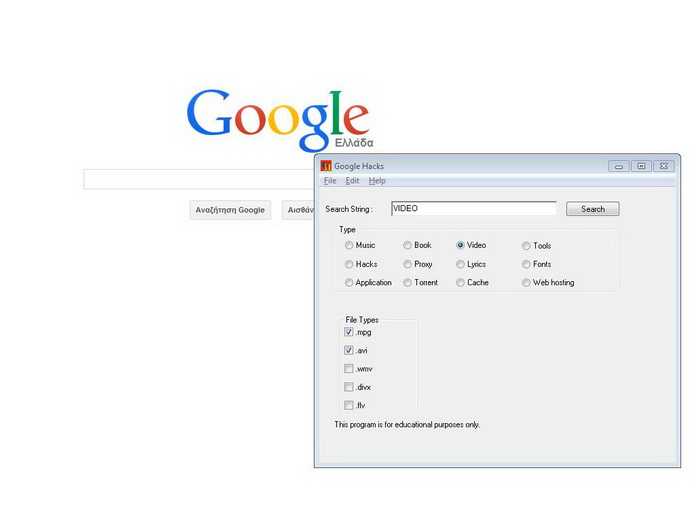Image resolution: width=700 pixels, height=509 pixels.
Task: Select the Cache type radio button
Action: tap(460, 283)
